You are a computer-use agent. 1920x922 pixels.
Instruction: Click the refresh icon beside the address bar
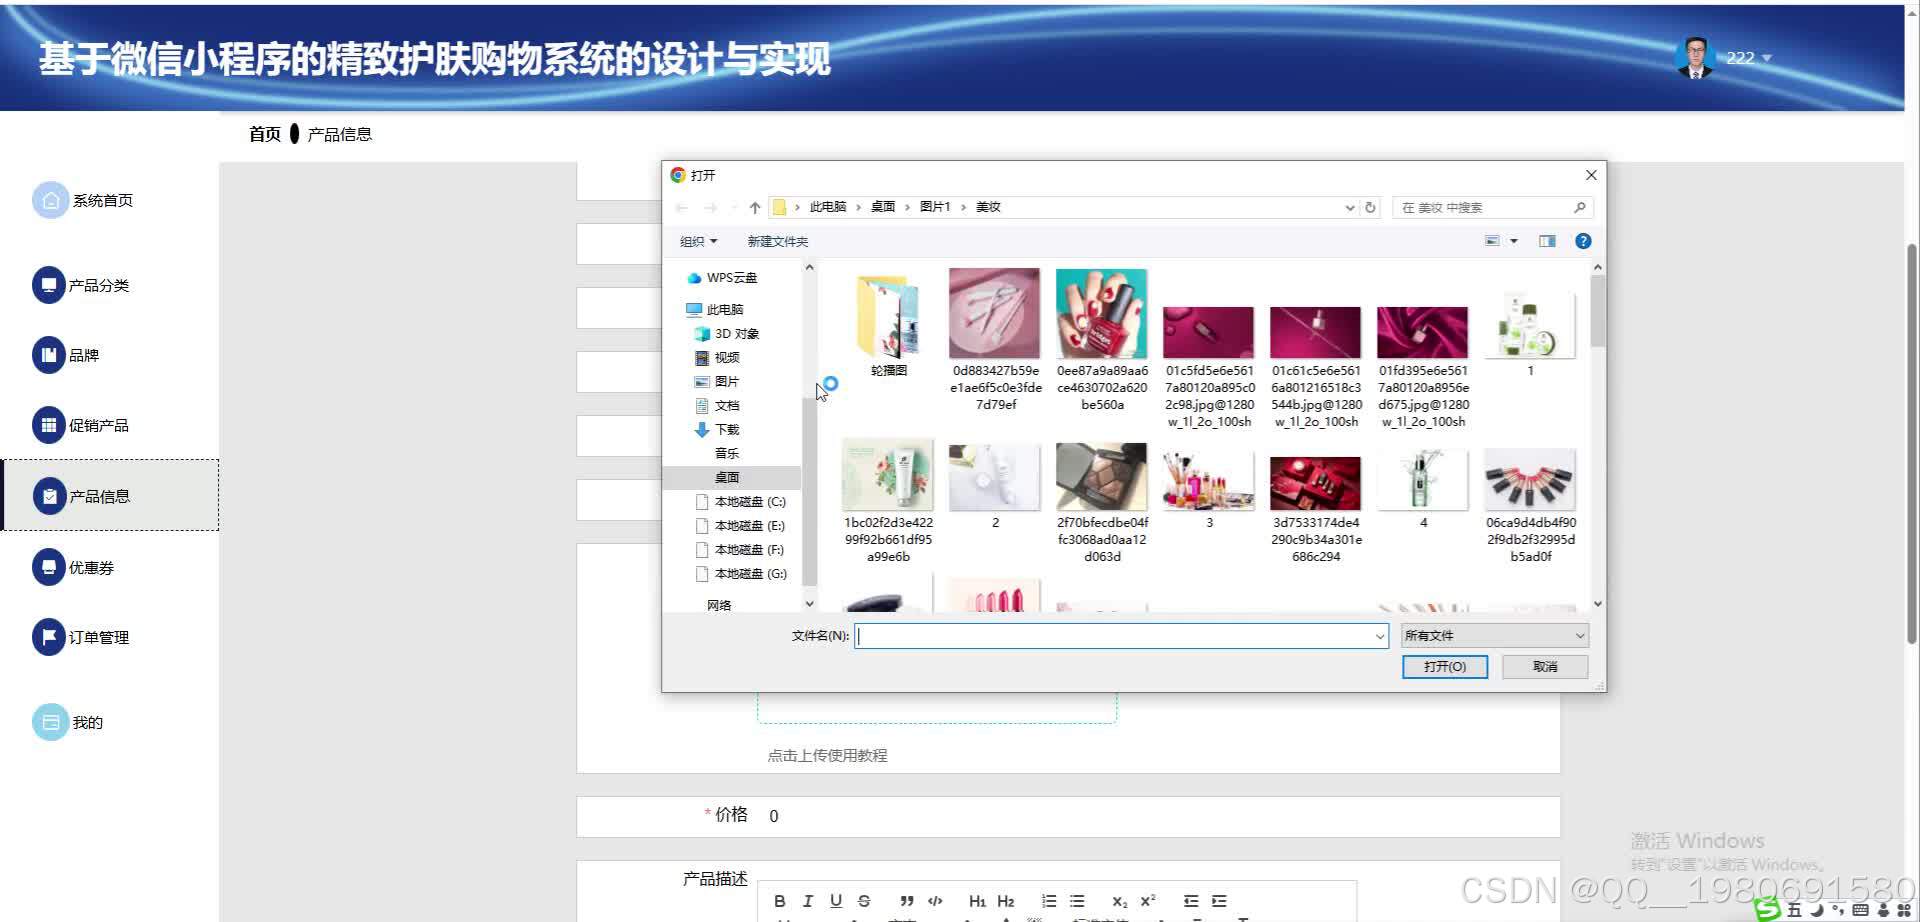[1371, 207]
